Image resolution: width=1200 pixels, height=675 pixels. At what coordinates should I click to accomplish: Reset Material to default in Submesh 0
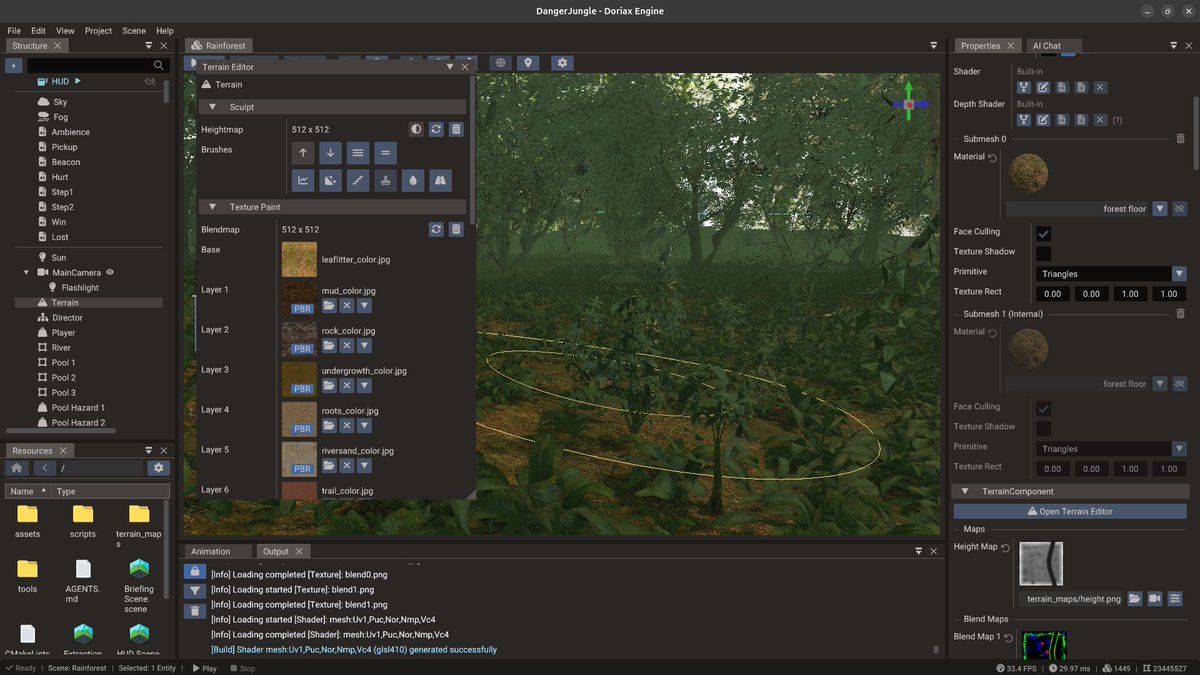click(993, 157)
